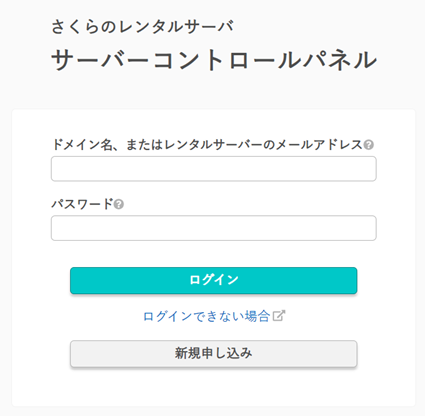
Task: Open the ログインできない場合 link
Action: (206, 316)
